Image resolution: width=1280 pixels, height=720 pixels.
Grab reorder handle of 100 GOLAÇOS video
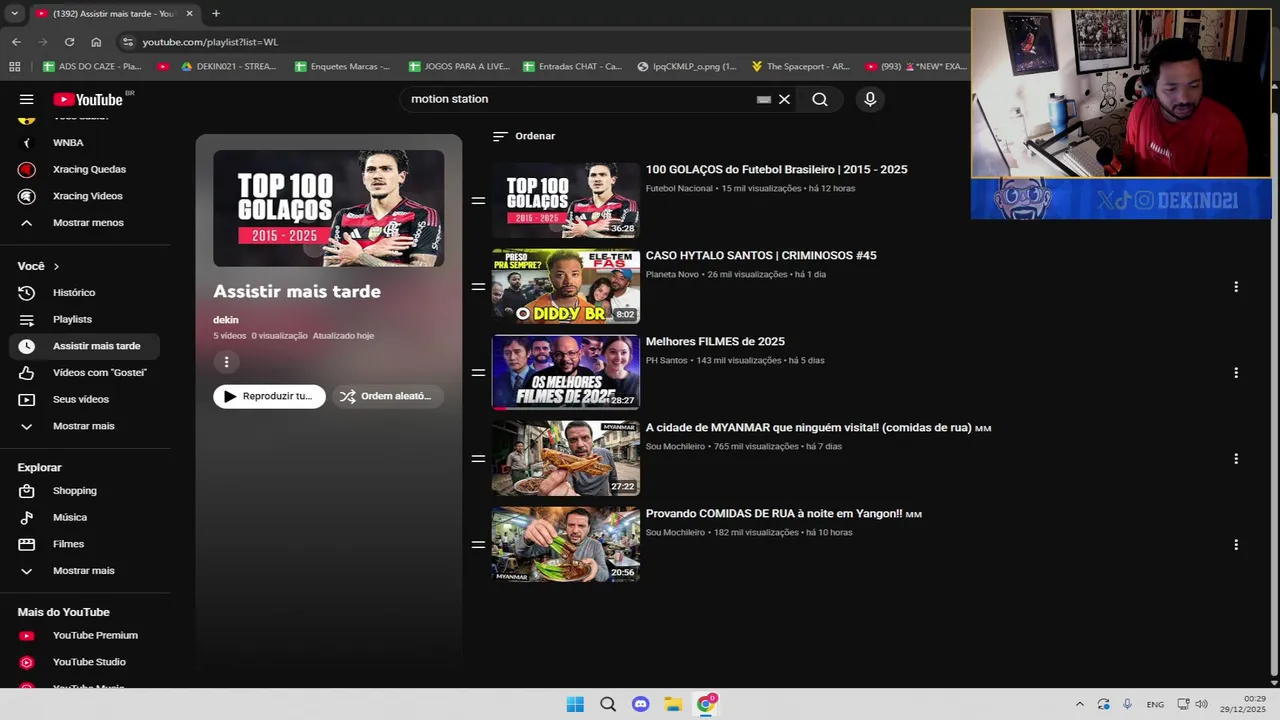(x=478, y=201)
